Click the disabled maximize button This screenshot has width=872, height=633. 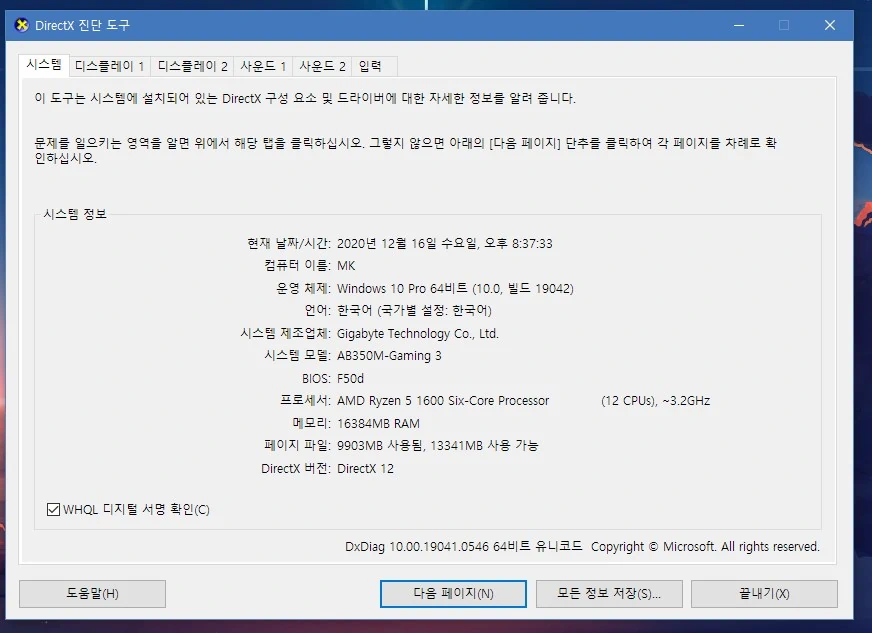786,25
